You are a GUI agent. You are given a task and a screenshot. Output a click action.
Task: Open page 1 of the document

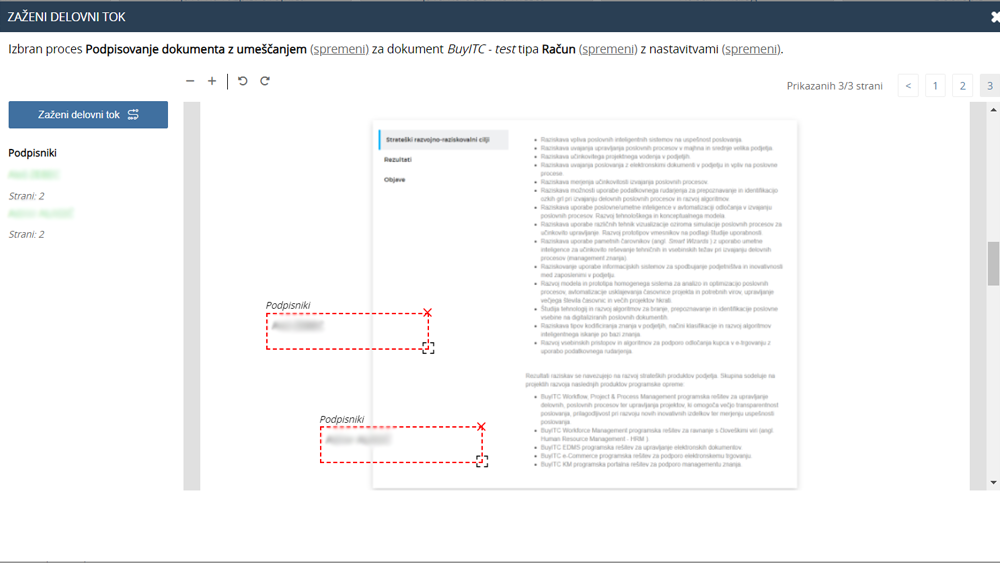pyautogui.click(x=936, y=85)
